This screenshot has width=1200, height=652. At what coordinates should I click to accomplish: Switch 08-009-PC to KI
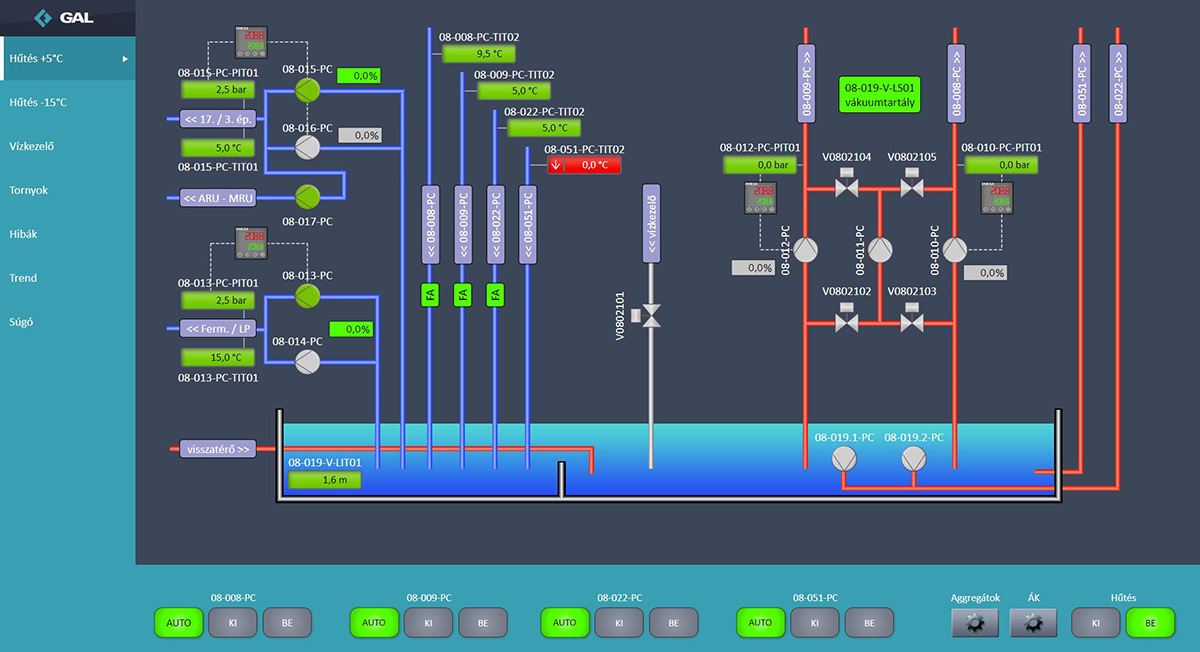click(428, 623)
